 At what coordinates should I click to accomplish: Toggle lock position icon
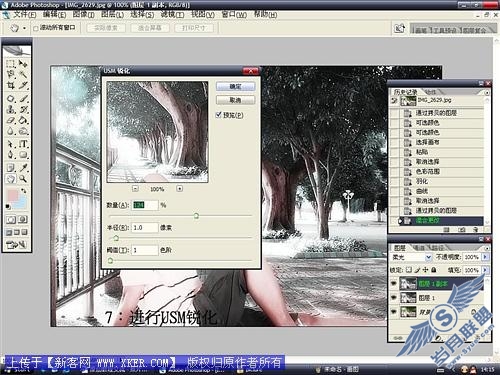click(x=426, y=270)
